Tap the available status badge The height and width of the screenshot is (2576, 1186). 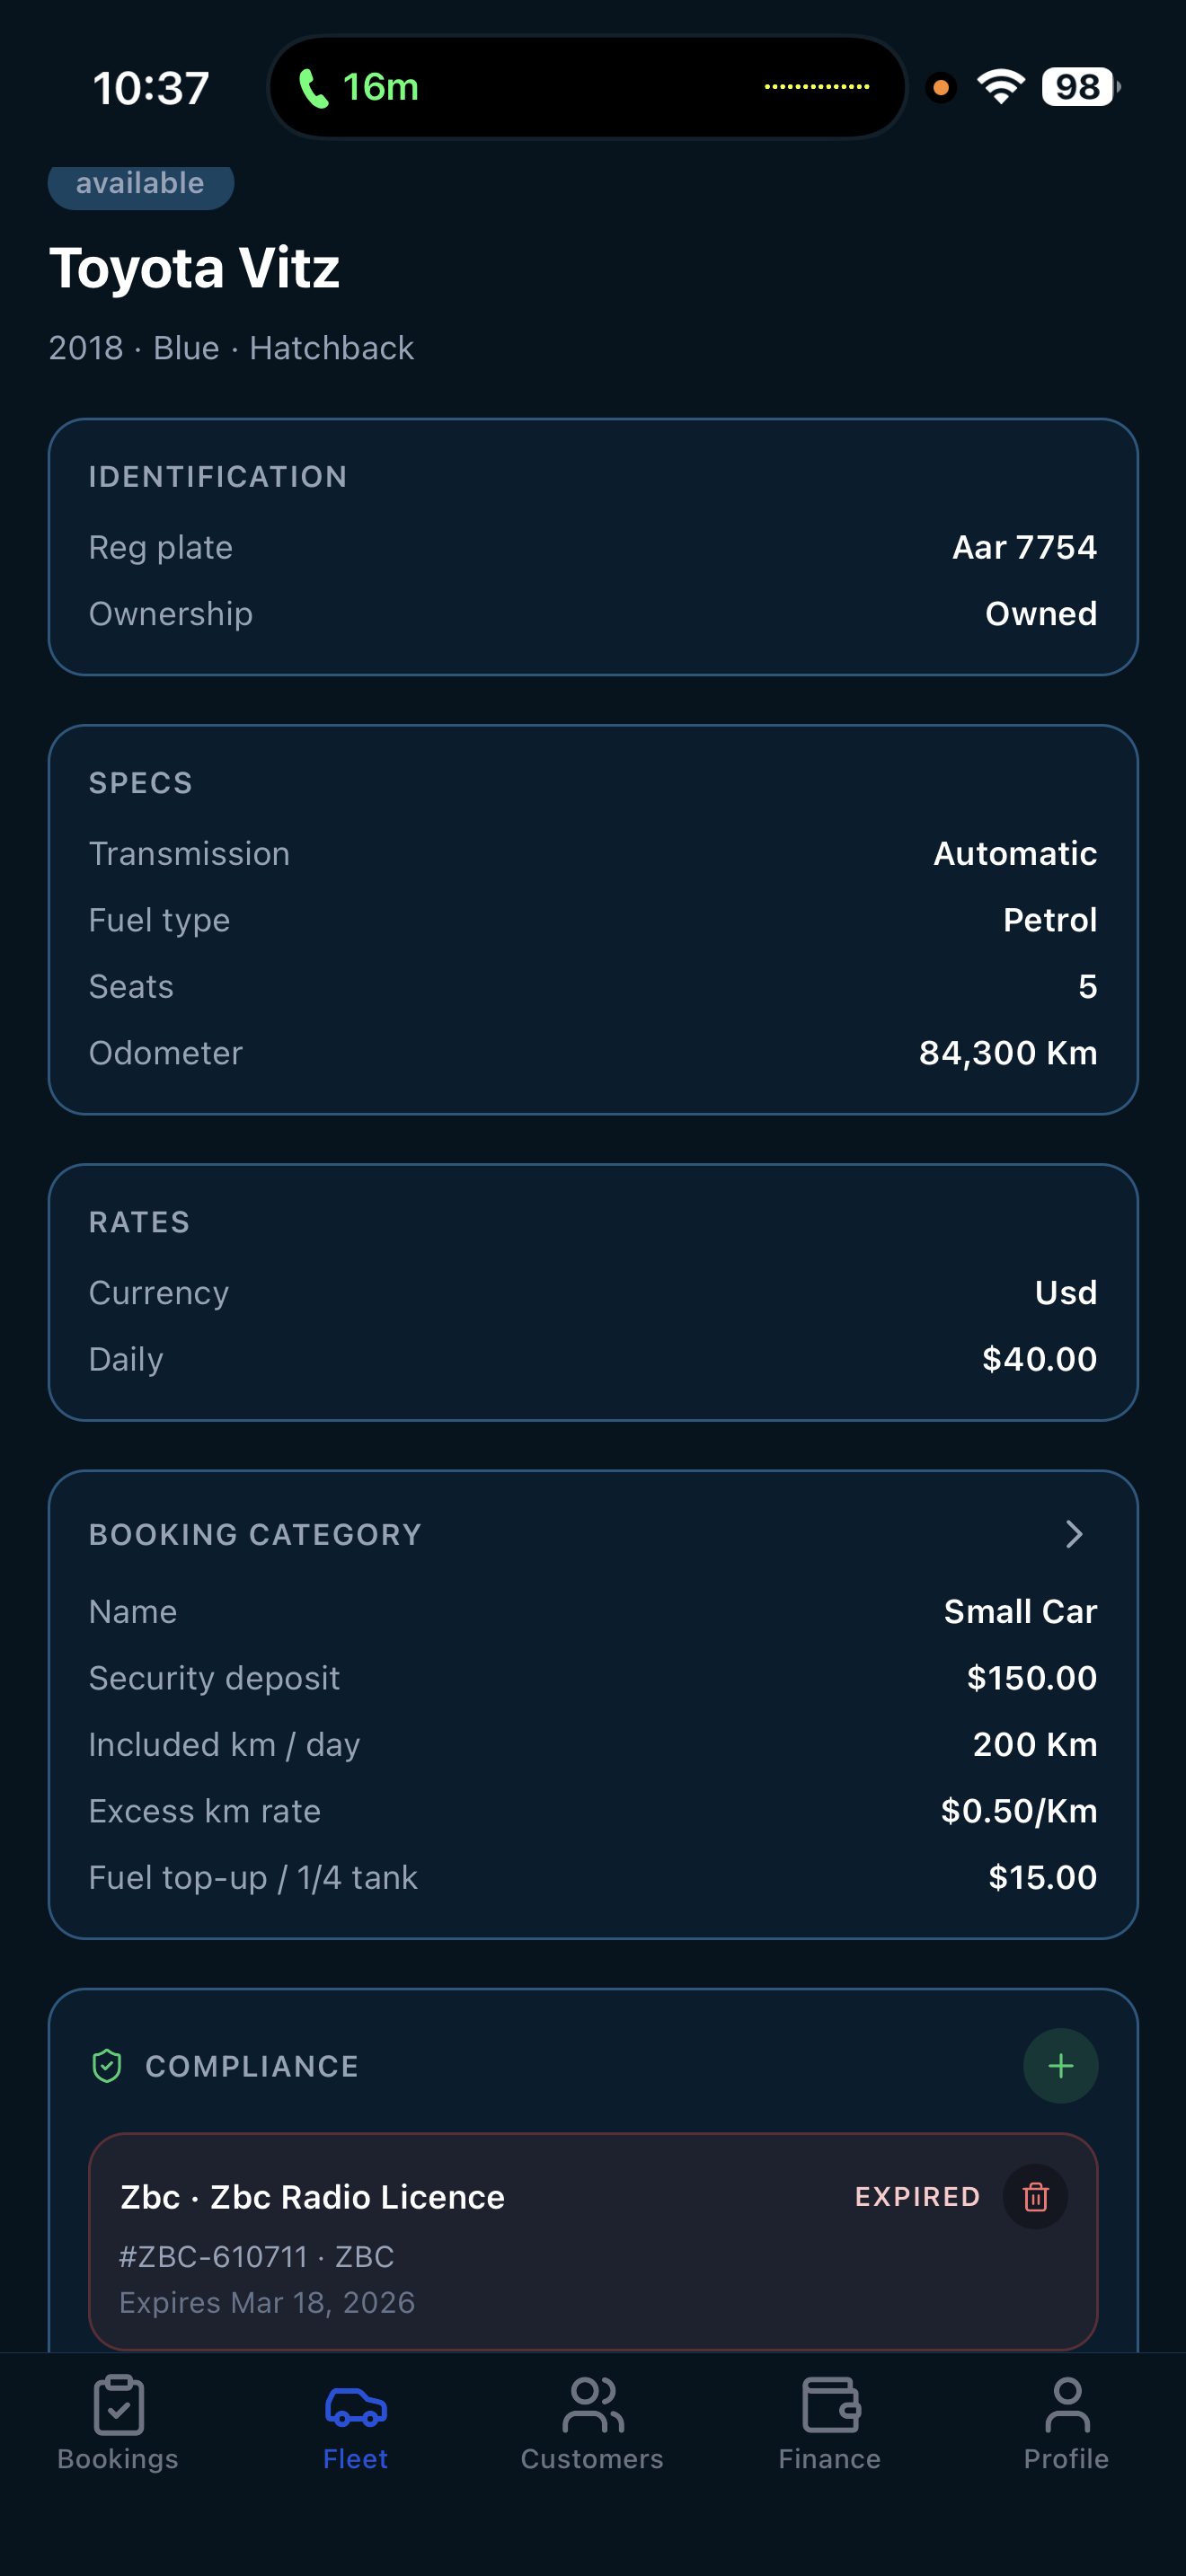click(141, 185)
